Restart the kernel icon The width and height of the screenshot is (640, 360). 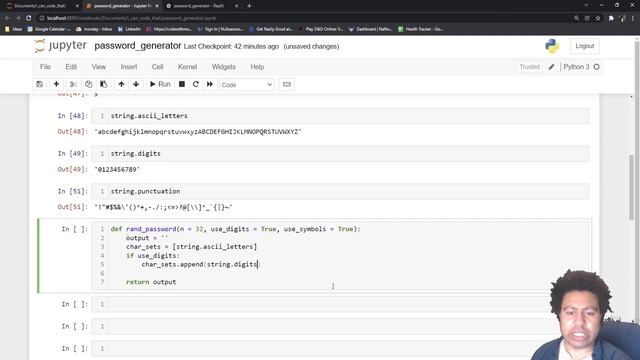point(196,84)
